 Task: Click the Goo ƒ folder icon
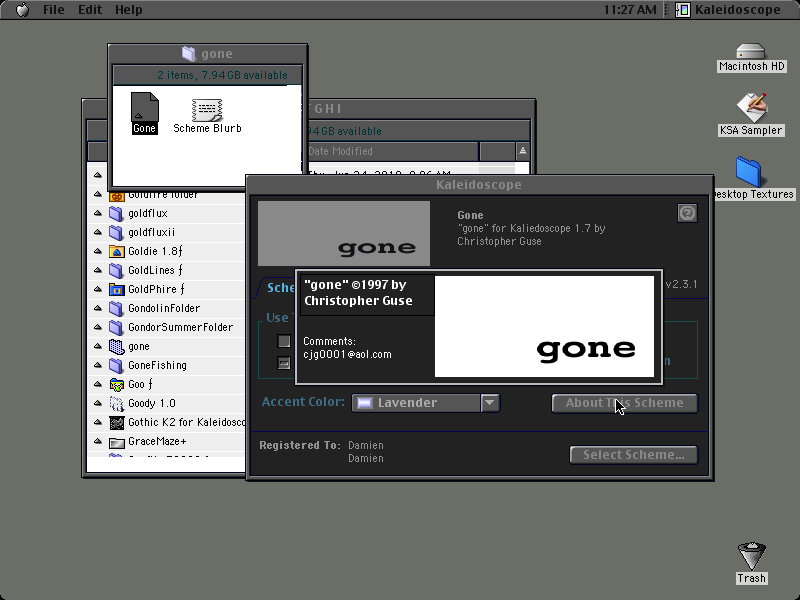116,384
